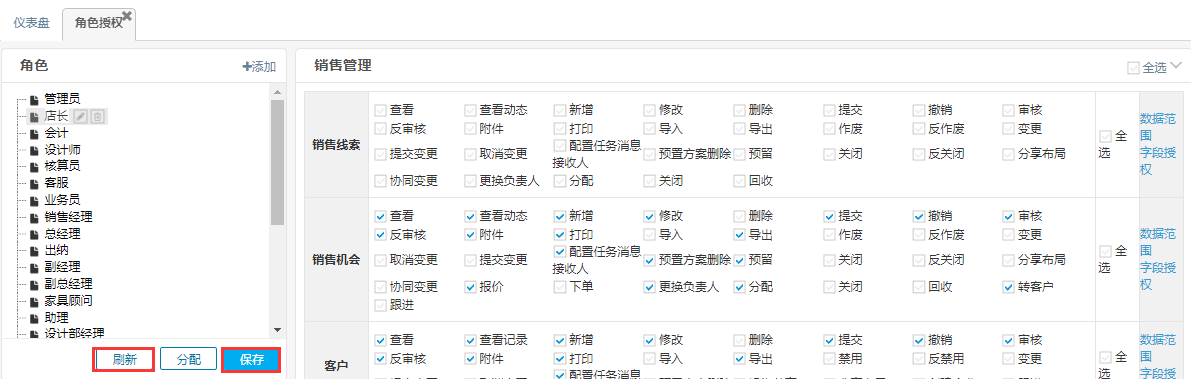
Task: Uncheck 查看记录 in the 客户 row
Action: click(470, 340)
